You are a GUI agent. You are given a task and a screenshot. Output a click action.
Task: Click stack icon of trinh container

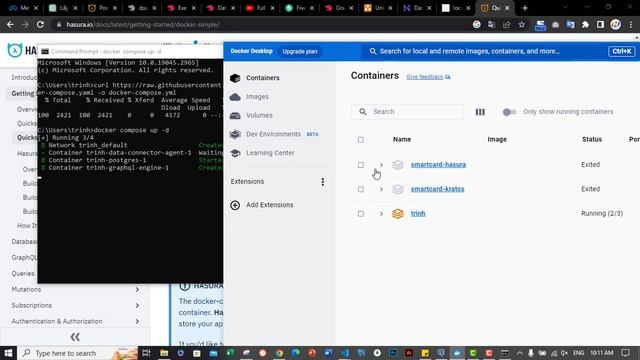coord(398,213)
